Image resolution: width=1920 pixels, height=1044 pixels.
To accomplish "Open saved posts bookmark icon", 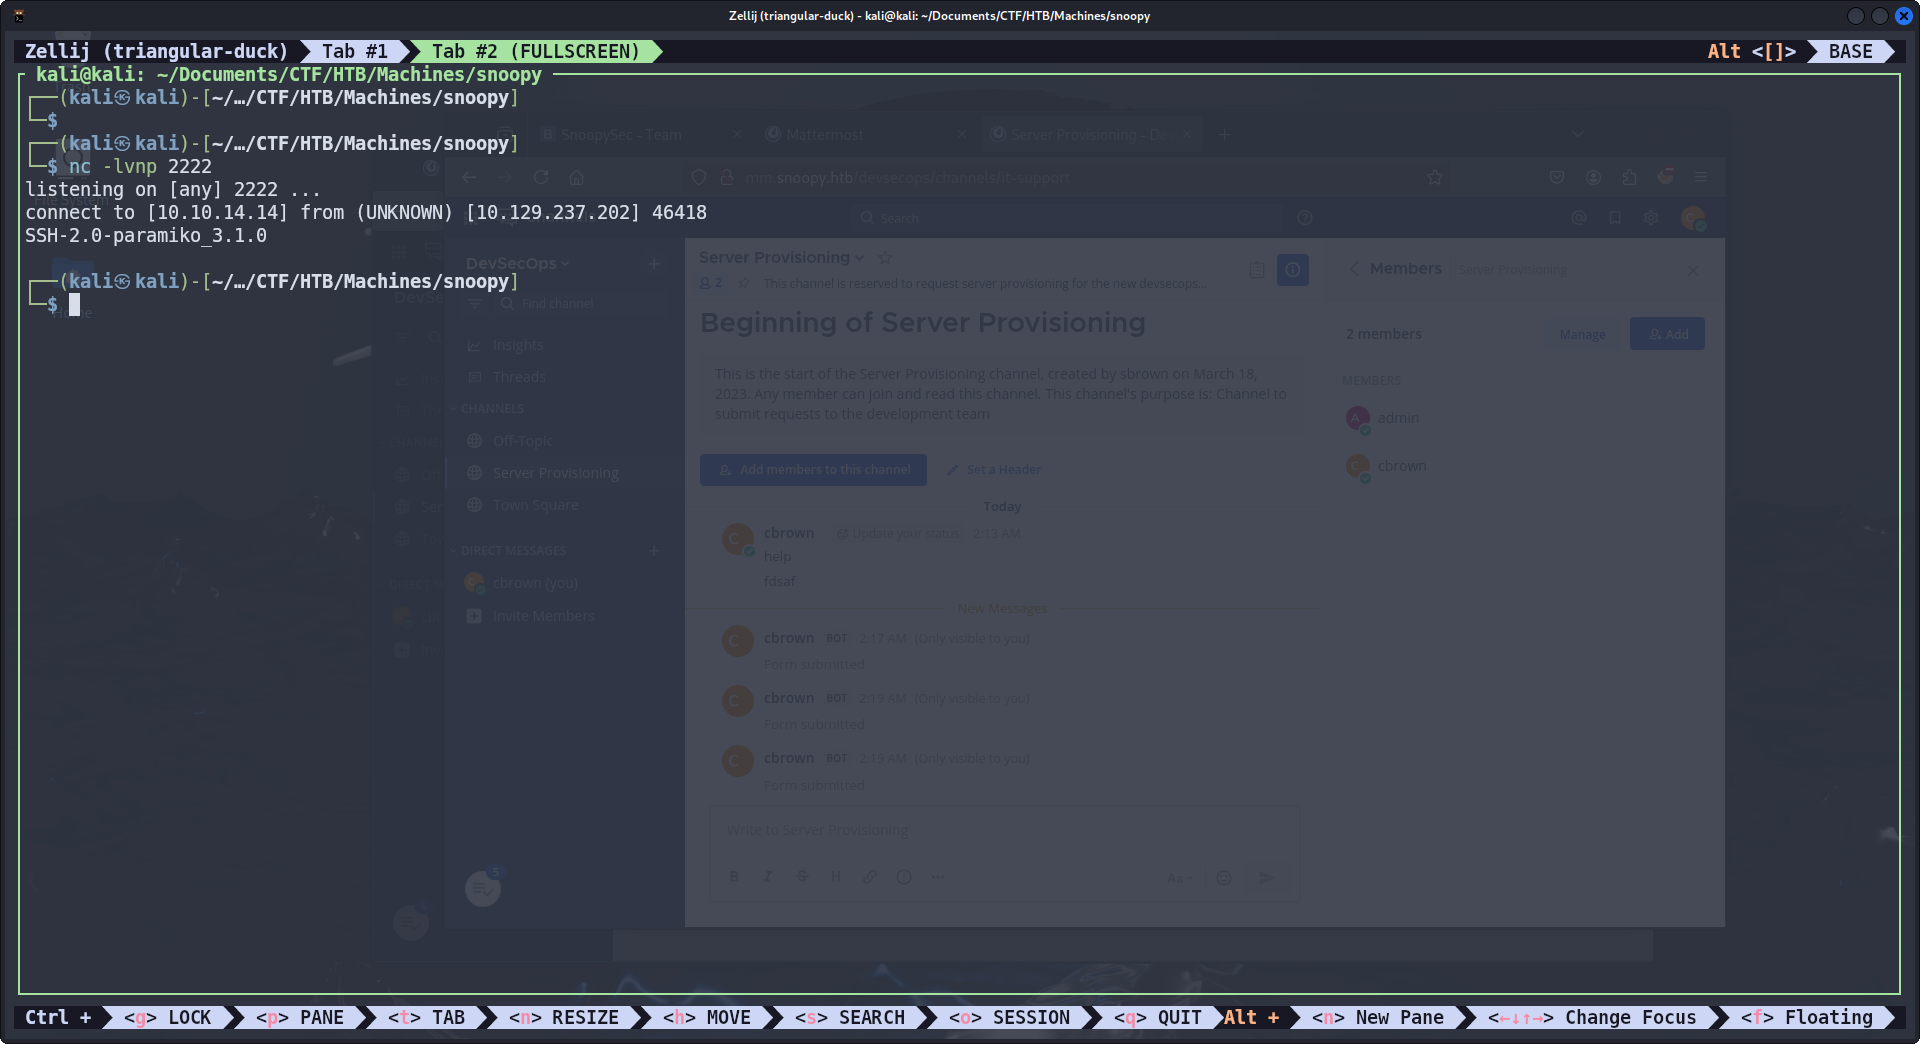I will coord(1615,218).
